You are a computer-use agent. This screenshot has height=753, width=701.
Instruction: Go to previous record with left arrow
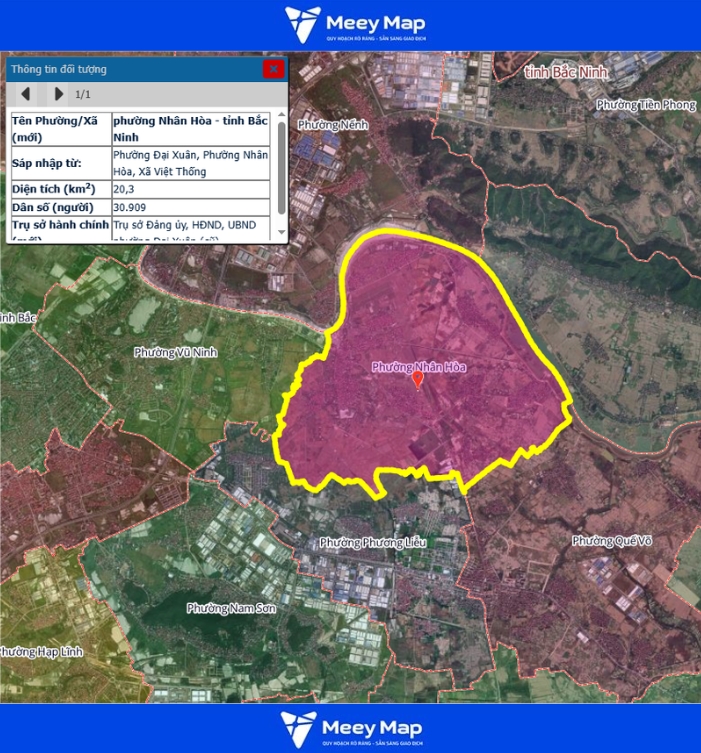[x=26, y=94]
